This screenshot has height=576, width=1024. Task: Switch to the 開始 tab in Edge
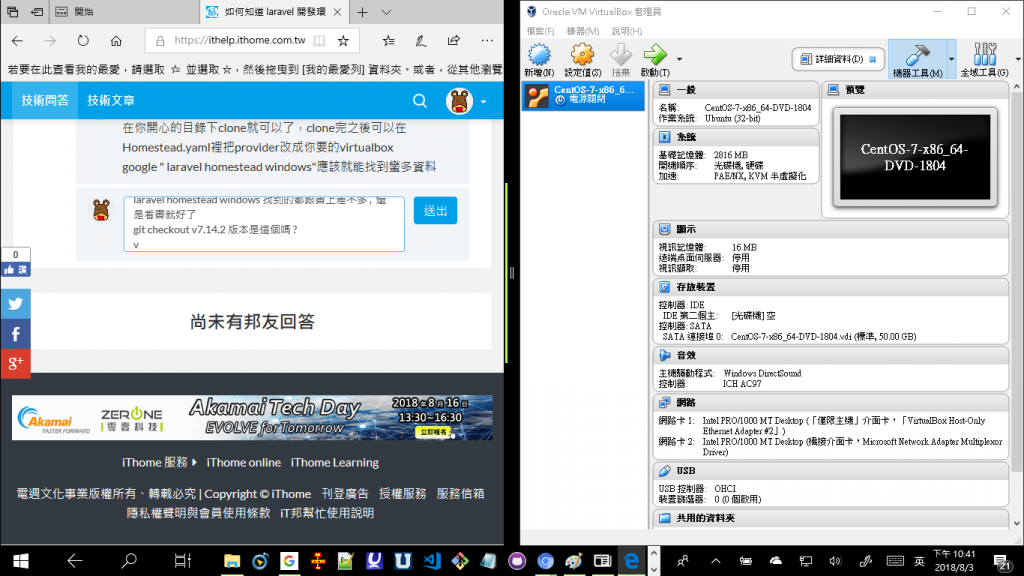pos(124,12)
